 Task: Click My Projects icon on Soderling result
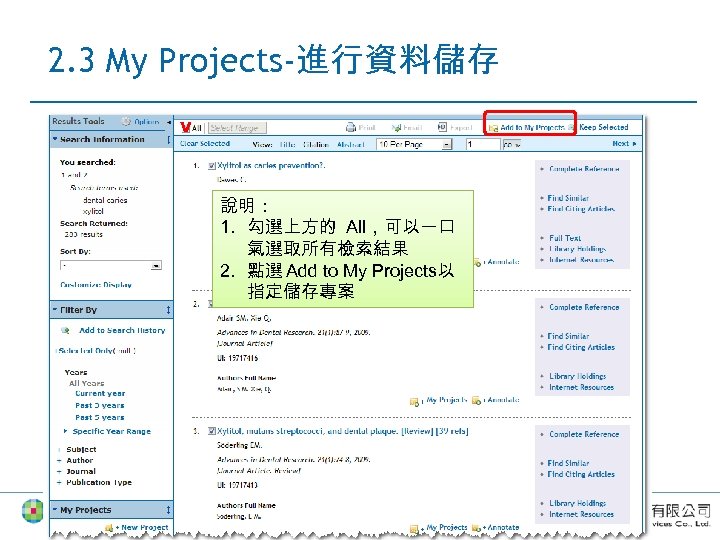coord(415,529)
